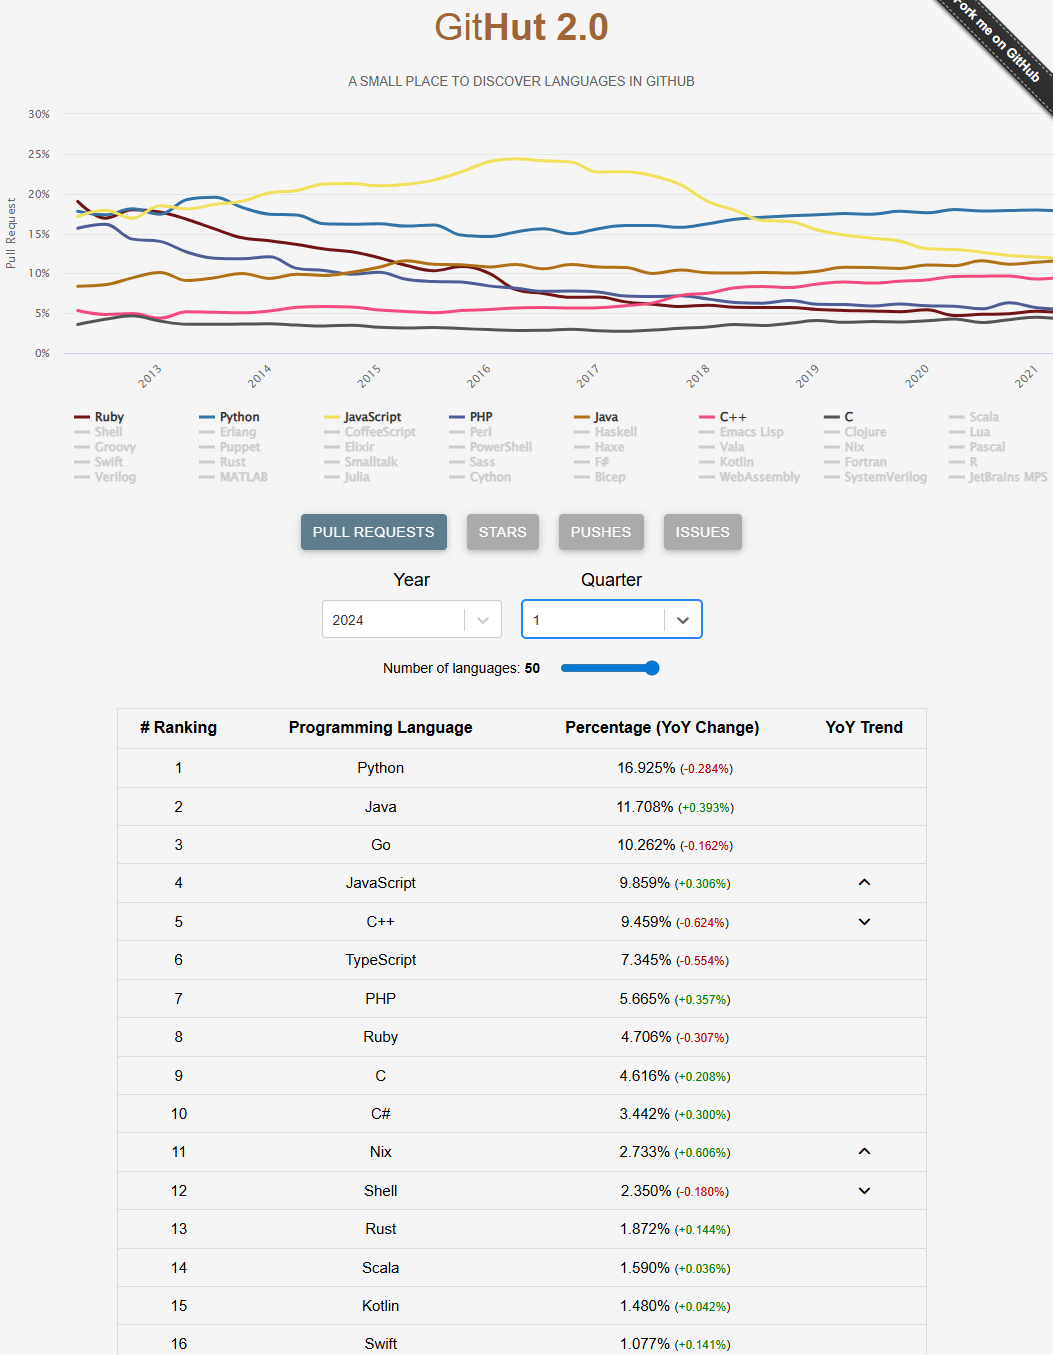Screen dimensions: 1053x1355
Task: Open the Year dropdown showing 2024
Action: (x=411, y=620)
